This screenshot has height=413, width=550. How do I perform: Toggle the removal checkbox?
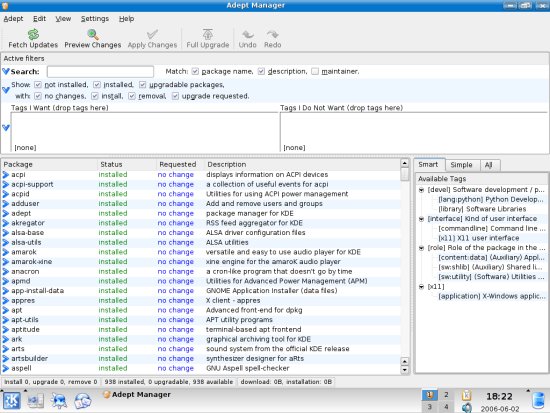point(132,96)
